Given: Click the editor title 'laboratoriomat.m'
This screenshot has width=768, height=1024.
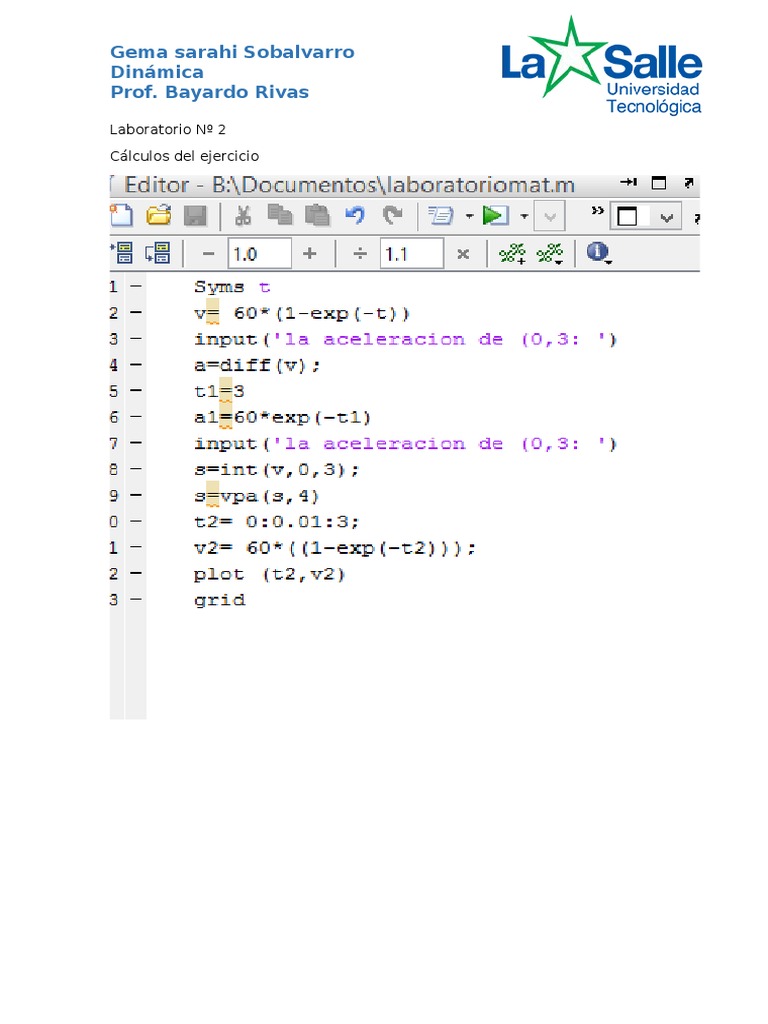Looking at the screenshot, I should tap(481, 185).
